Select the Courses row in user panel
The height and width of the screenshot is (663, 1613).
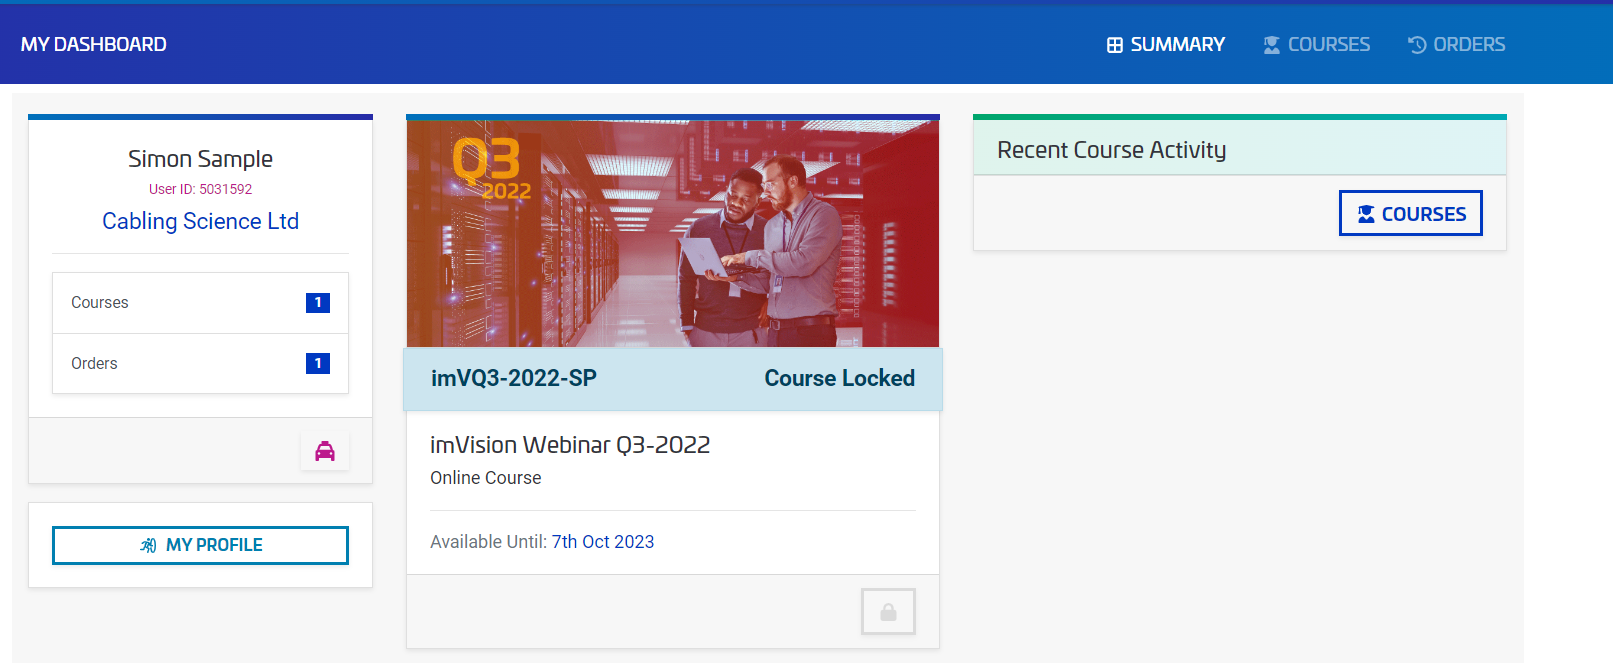(200, 303)
